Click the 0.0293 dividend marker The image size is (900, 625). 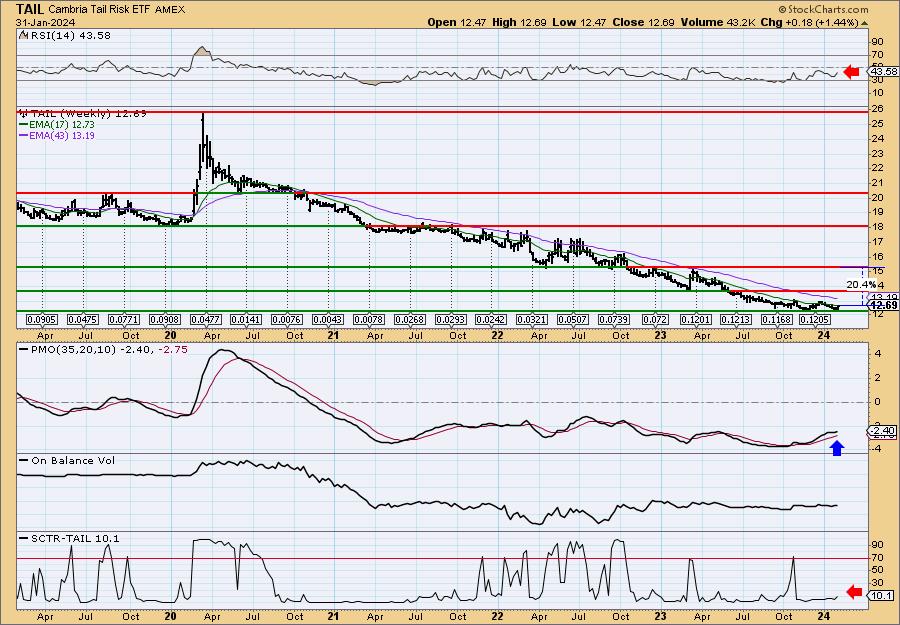(451, 319)
